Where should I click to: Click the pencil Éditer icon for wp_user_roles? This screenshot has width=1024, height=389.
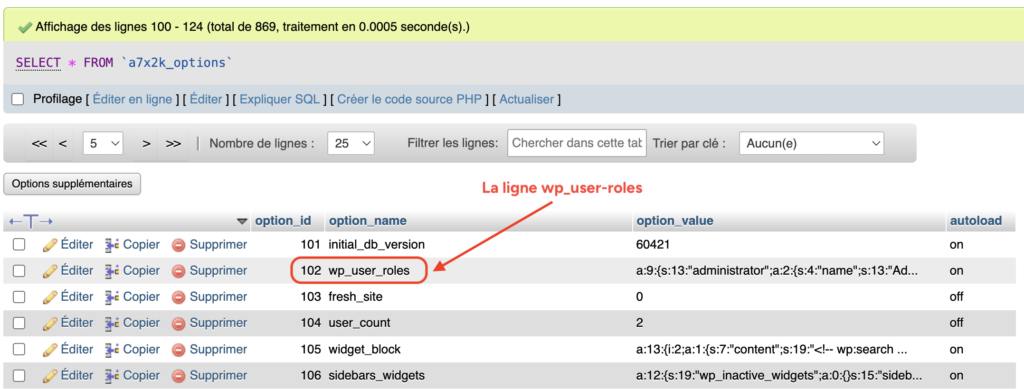[50, 271]
